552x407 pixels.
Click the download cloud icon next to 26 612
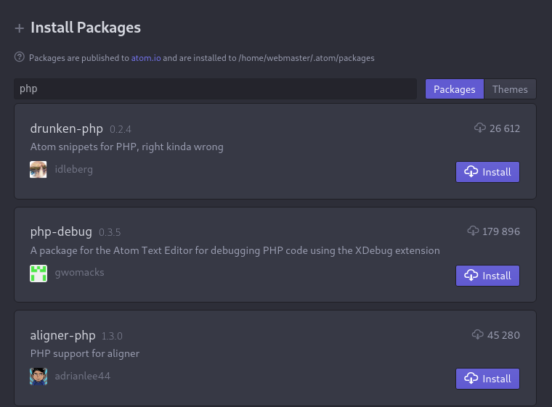click(480, 128)
